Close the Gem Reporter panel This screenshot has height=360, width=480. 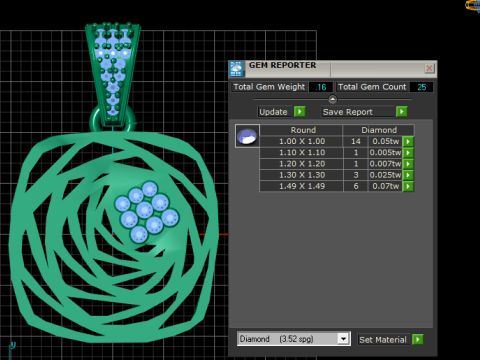click(429, 68)
